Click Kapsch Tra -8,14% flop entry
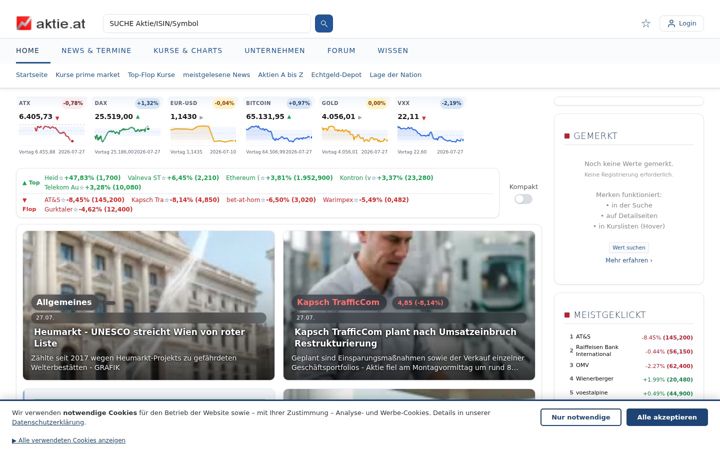Image resolution: width=720 pixels, height=450 pixels. tap(175, 200)
